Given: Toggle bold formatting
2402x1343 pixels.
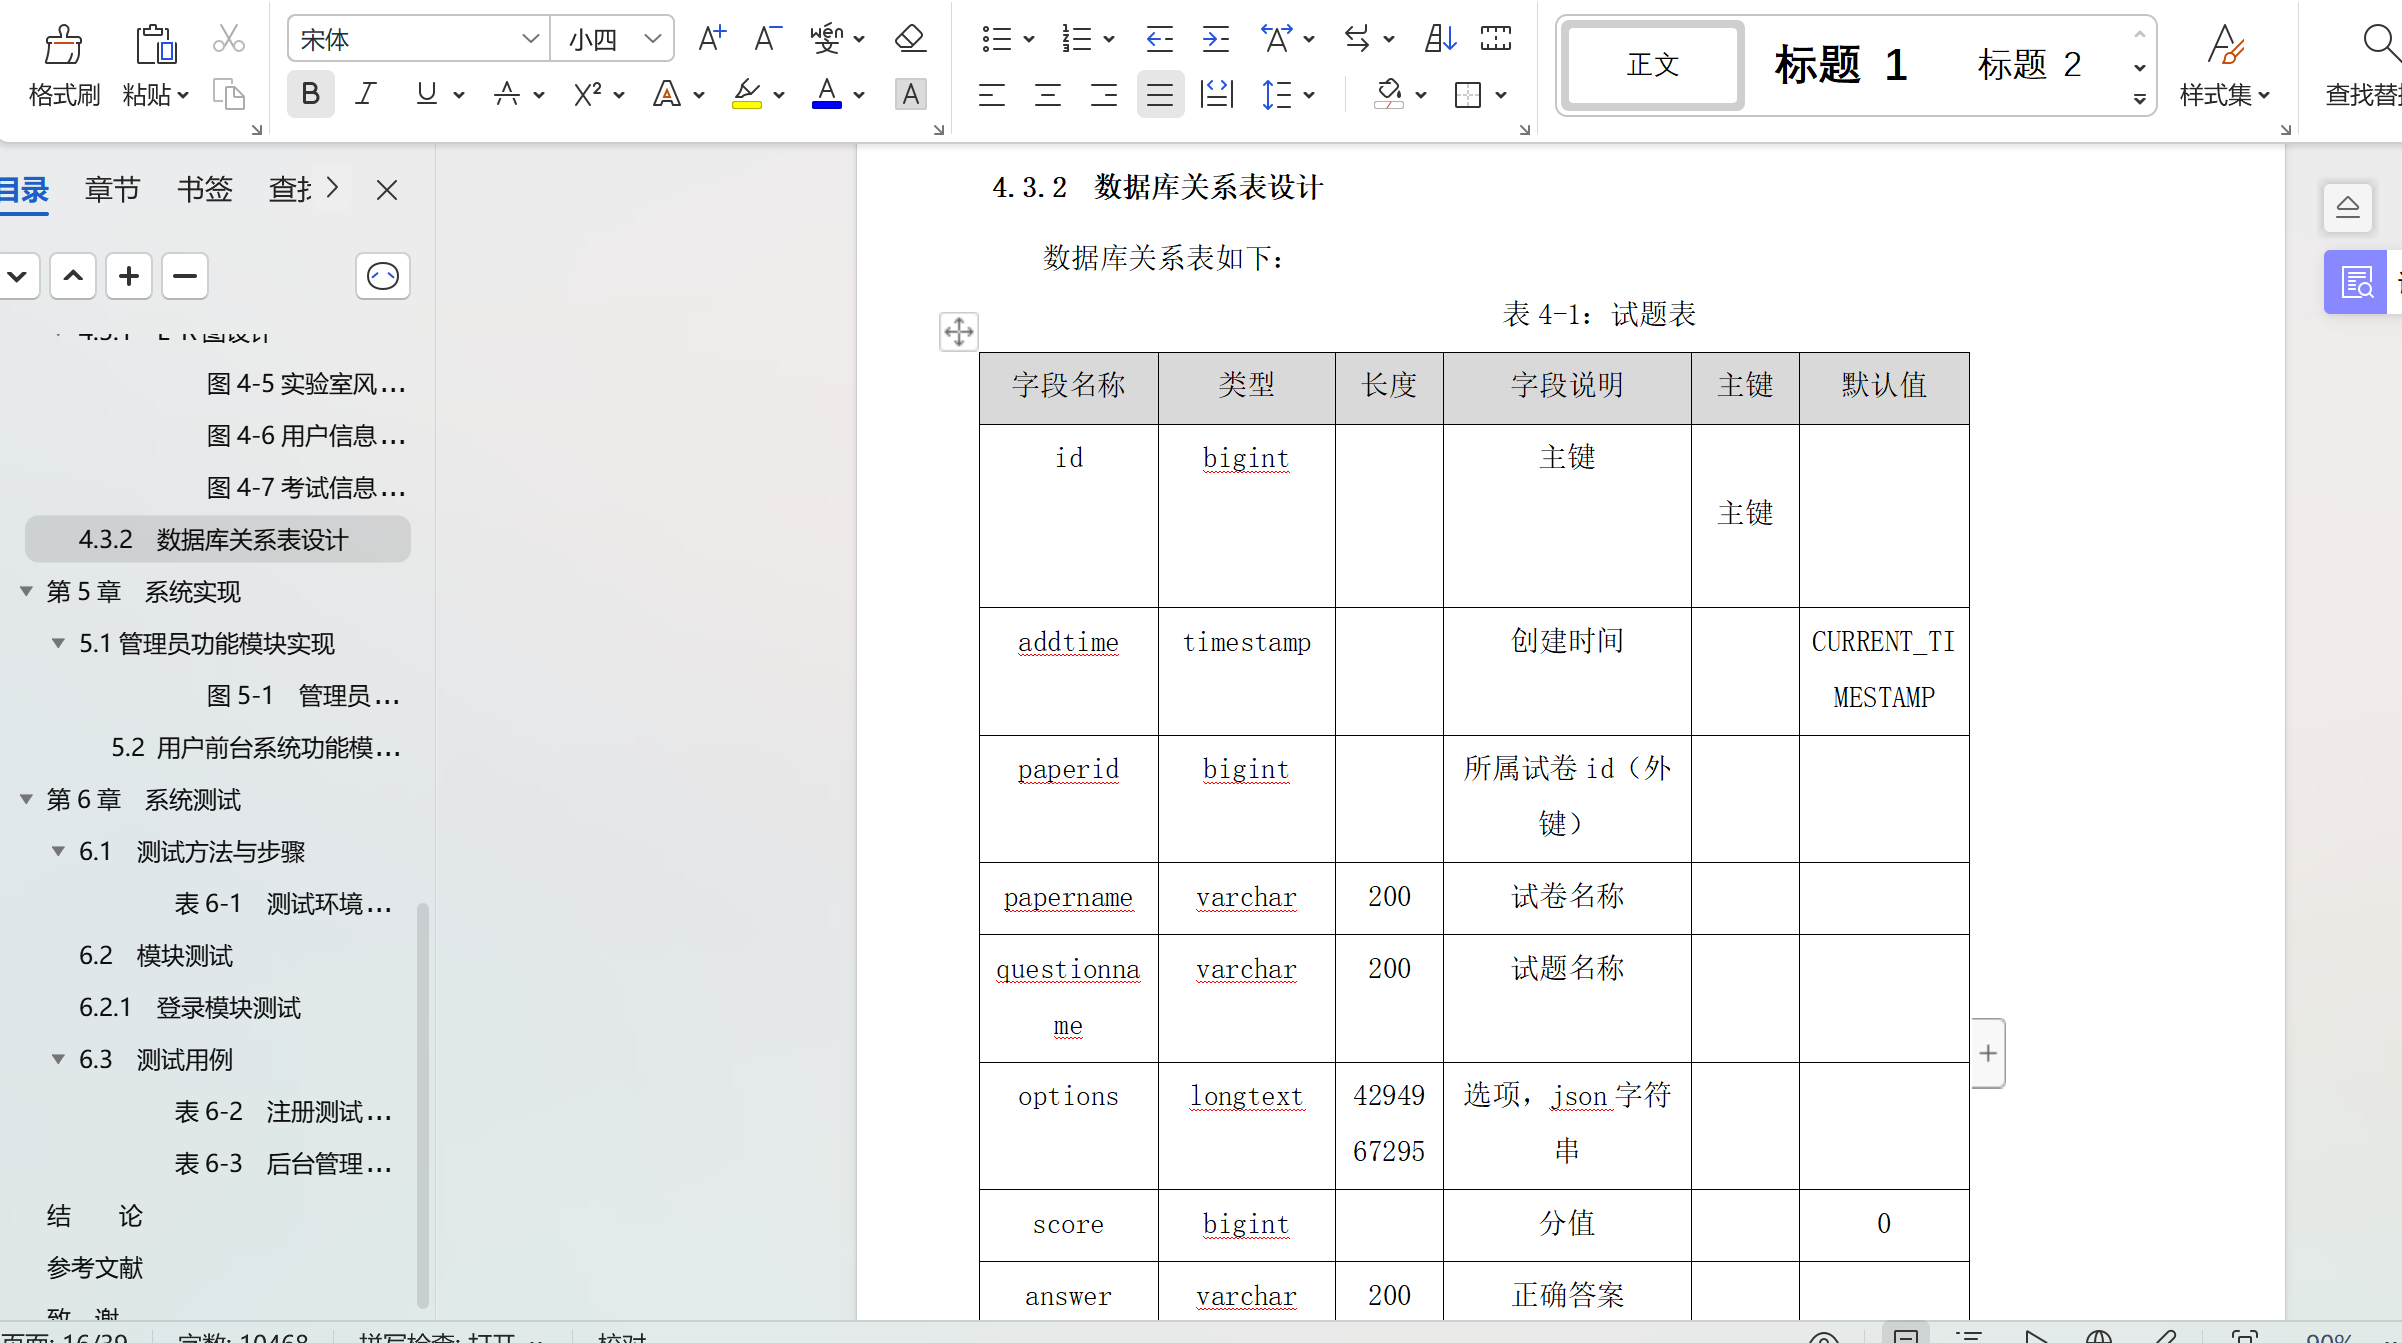Looking at the screenshot, I should coord(310,94).
